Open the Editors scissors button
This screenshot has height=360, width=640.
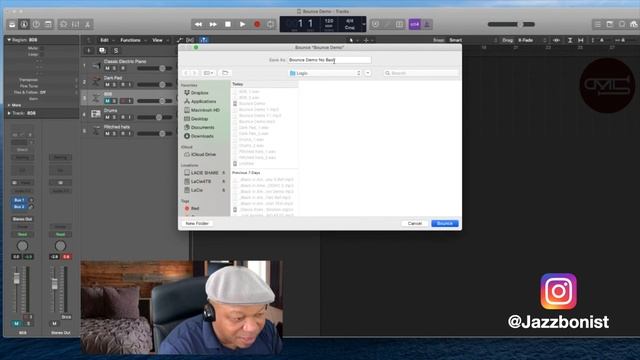87,24
